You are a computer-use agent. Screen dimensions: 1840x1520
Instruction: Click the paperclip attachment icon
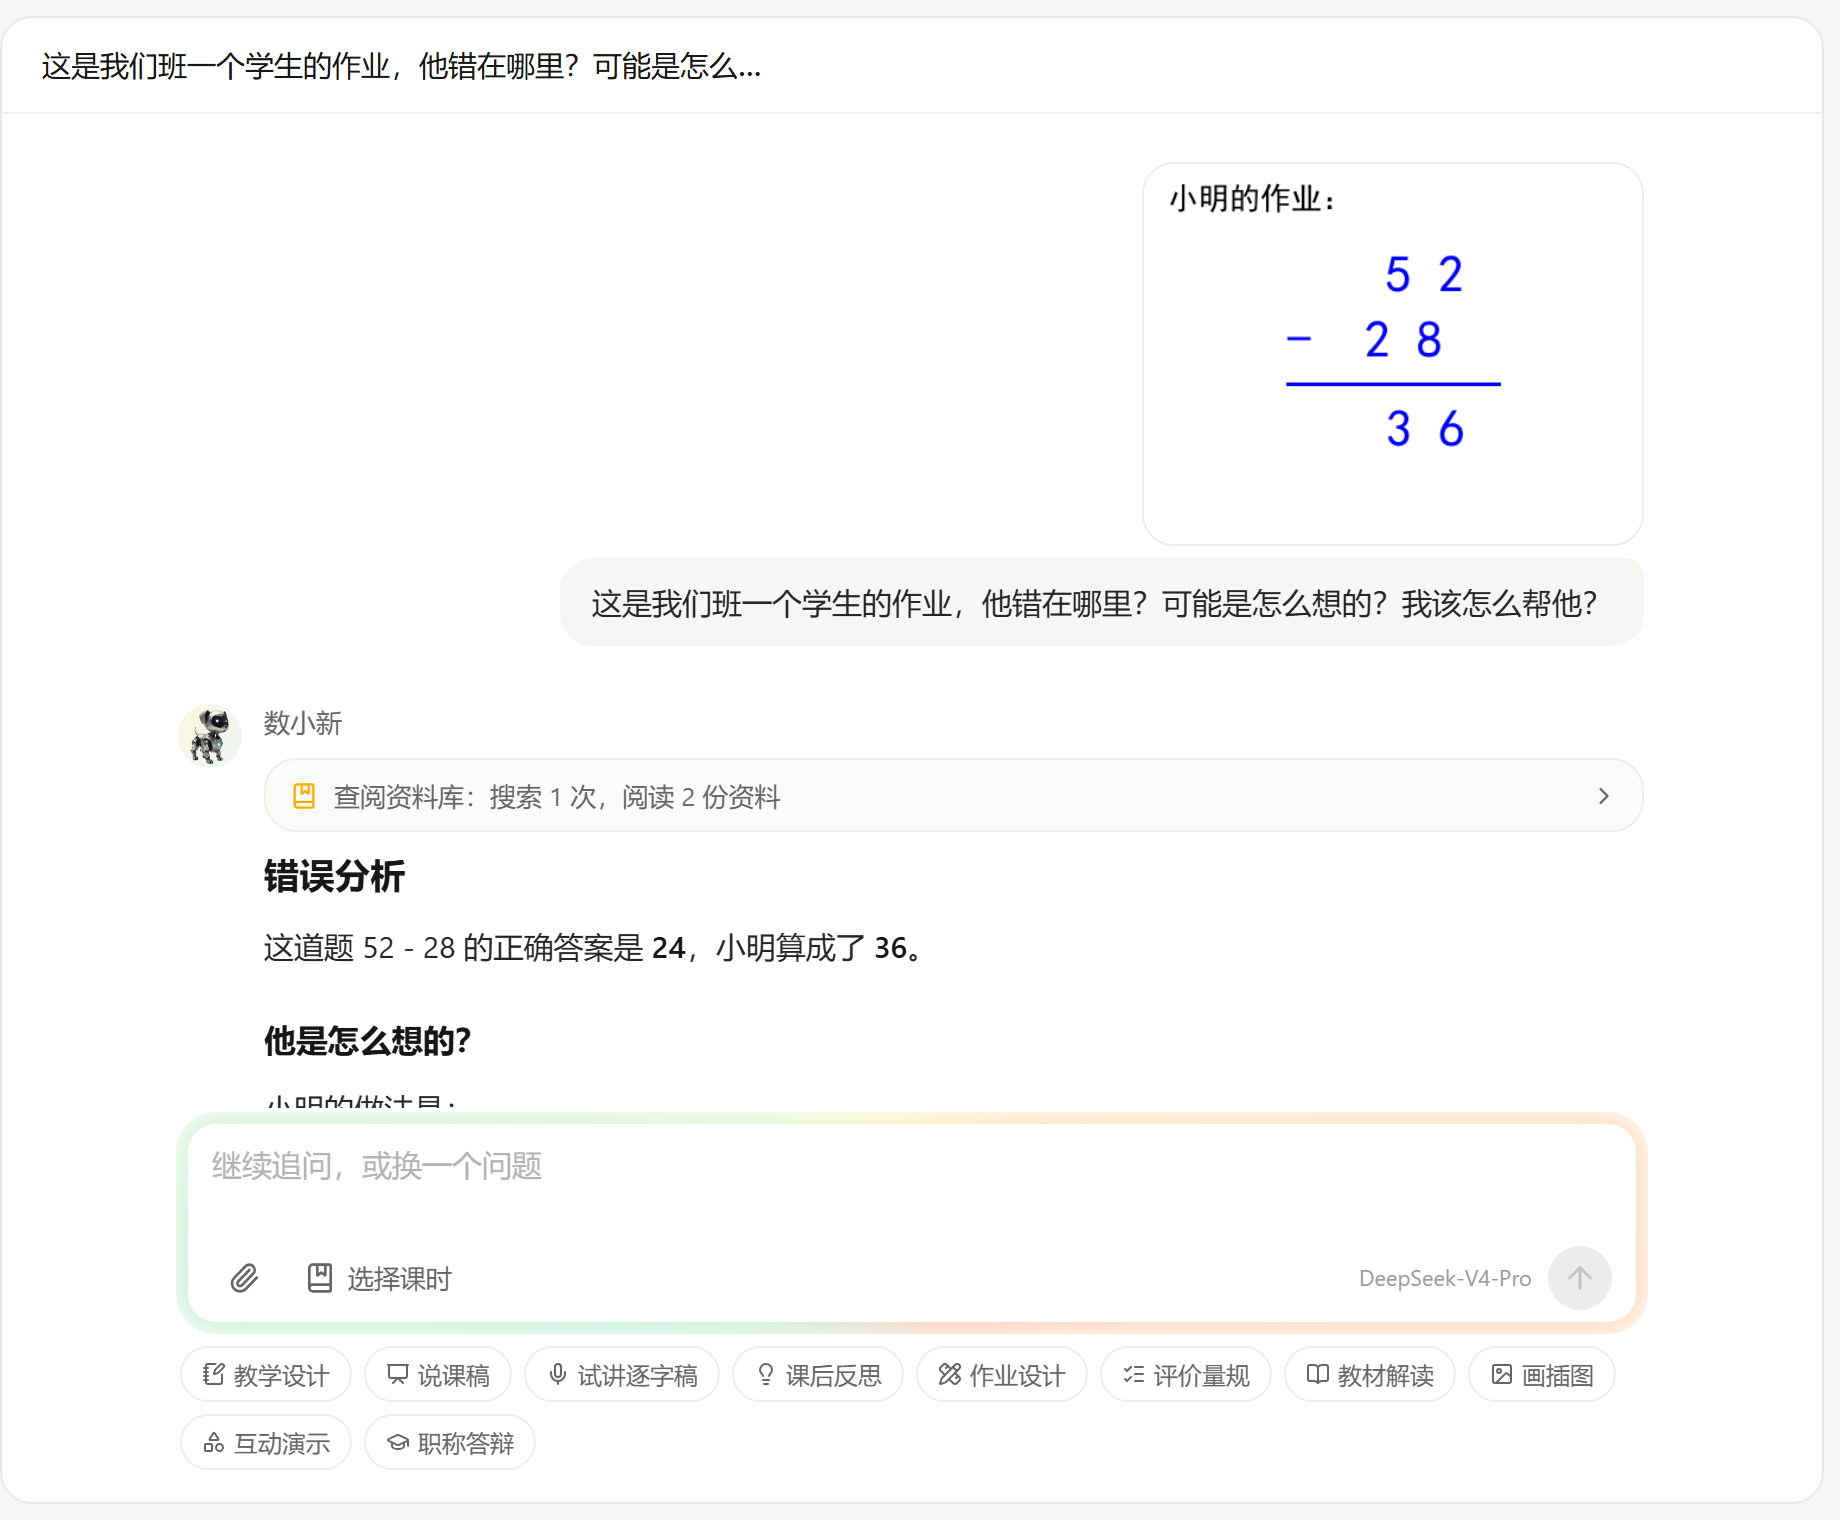244,1278
